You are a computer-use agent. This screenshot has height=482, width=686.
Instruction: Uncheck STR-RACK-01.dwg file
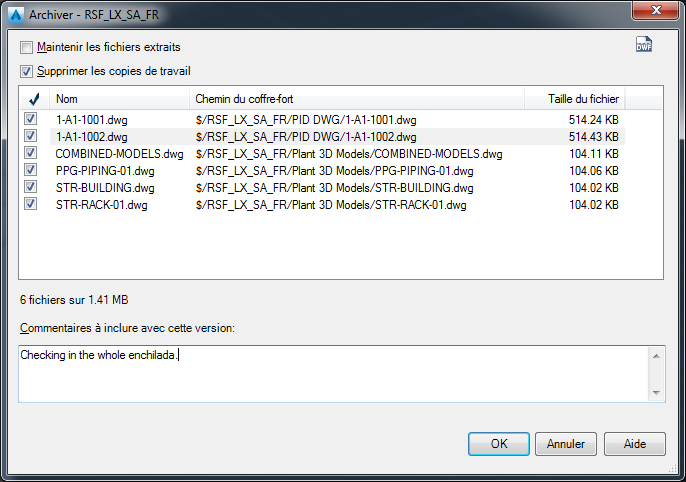(31, 204)
